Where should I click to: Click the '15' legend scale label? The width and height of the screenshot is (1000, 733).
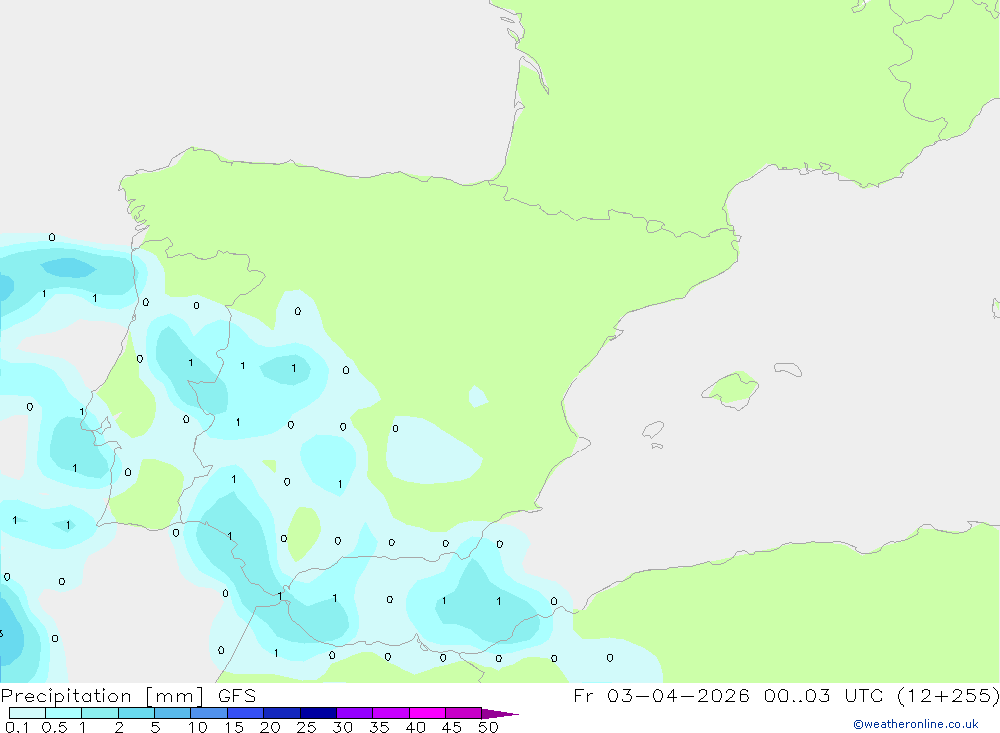pos(234,727)
